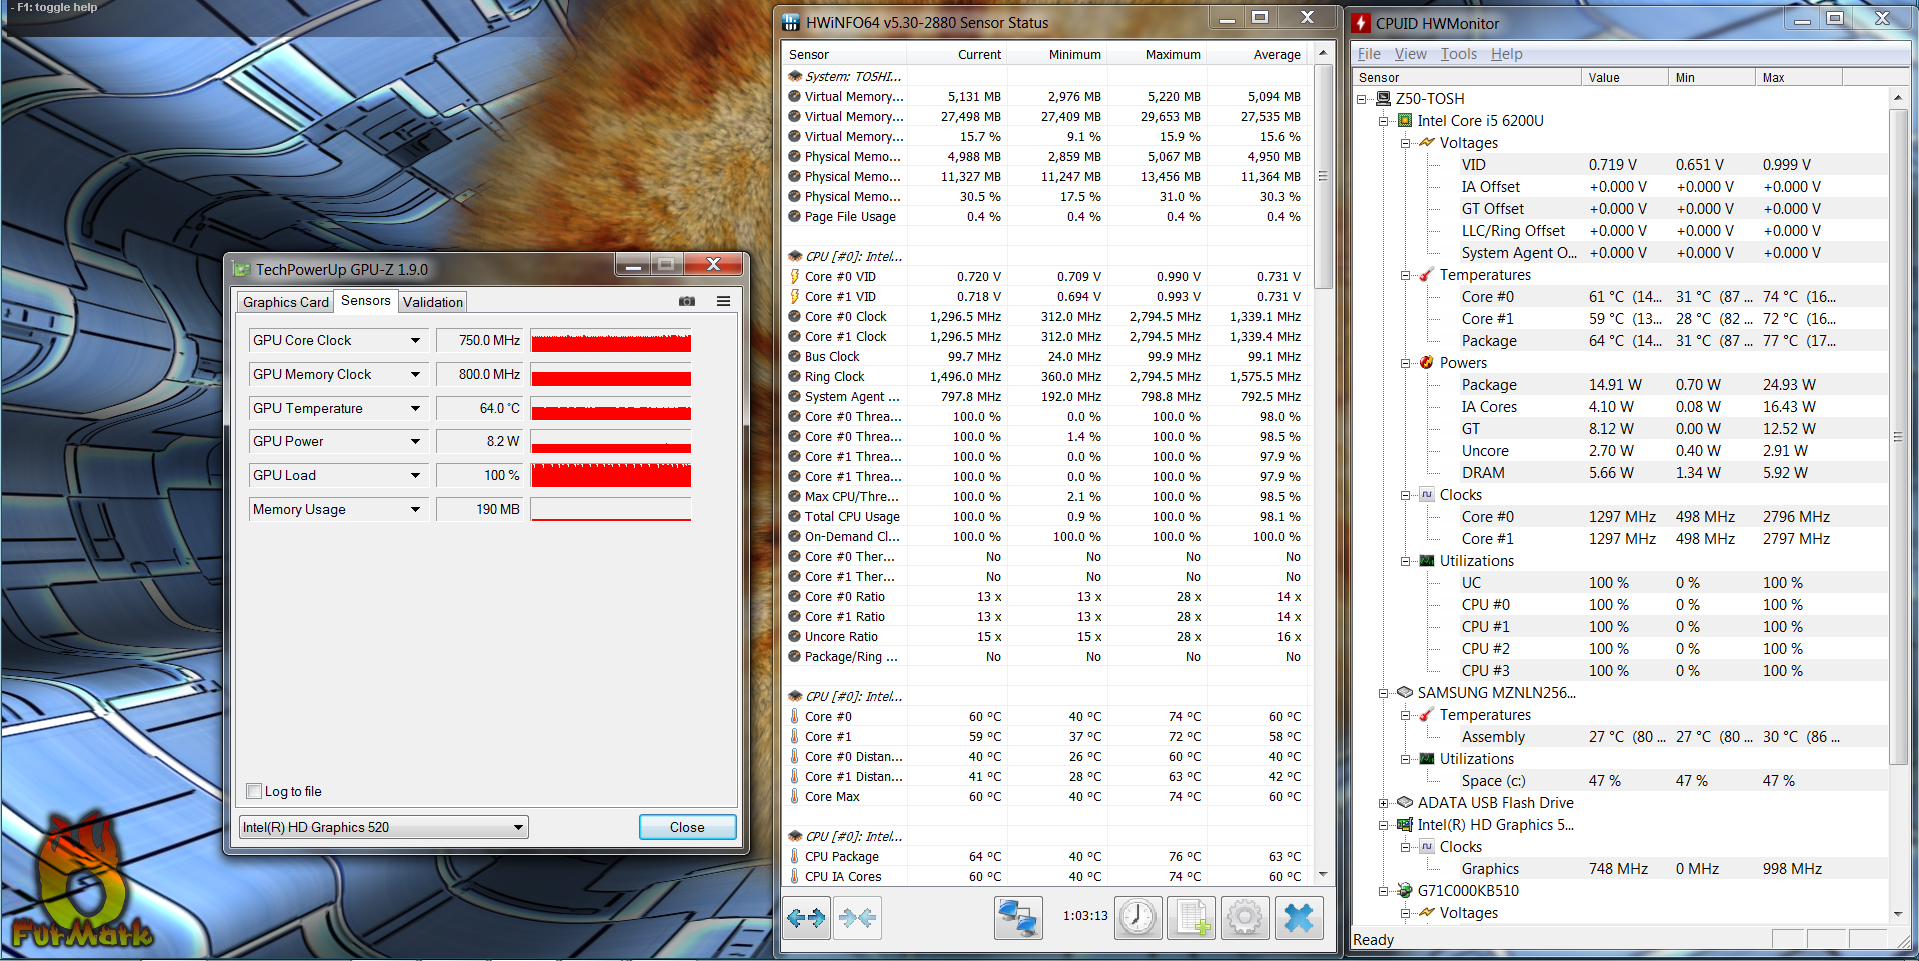
Task: Click thermometer icon beside CPU Package row
Action: (x=795, y=856)
